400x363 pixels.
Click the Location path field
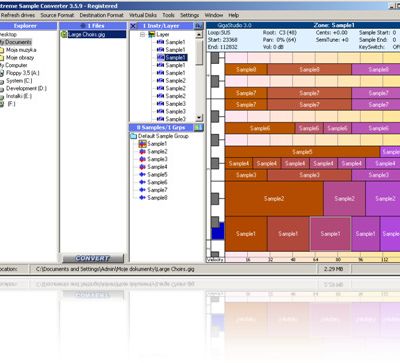pos(173,269)
